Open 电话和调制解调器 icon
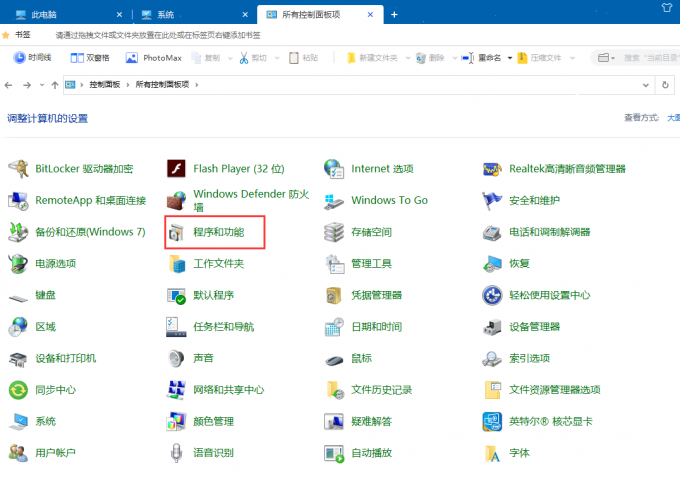This screenshot has width=680, height=493. coord(492,232)
